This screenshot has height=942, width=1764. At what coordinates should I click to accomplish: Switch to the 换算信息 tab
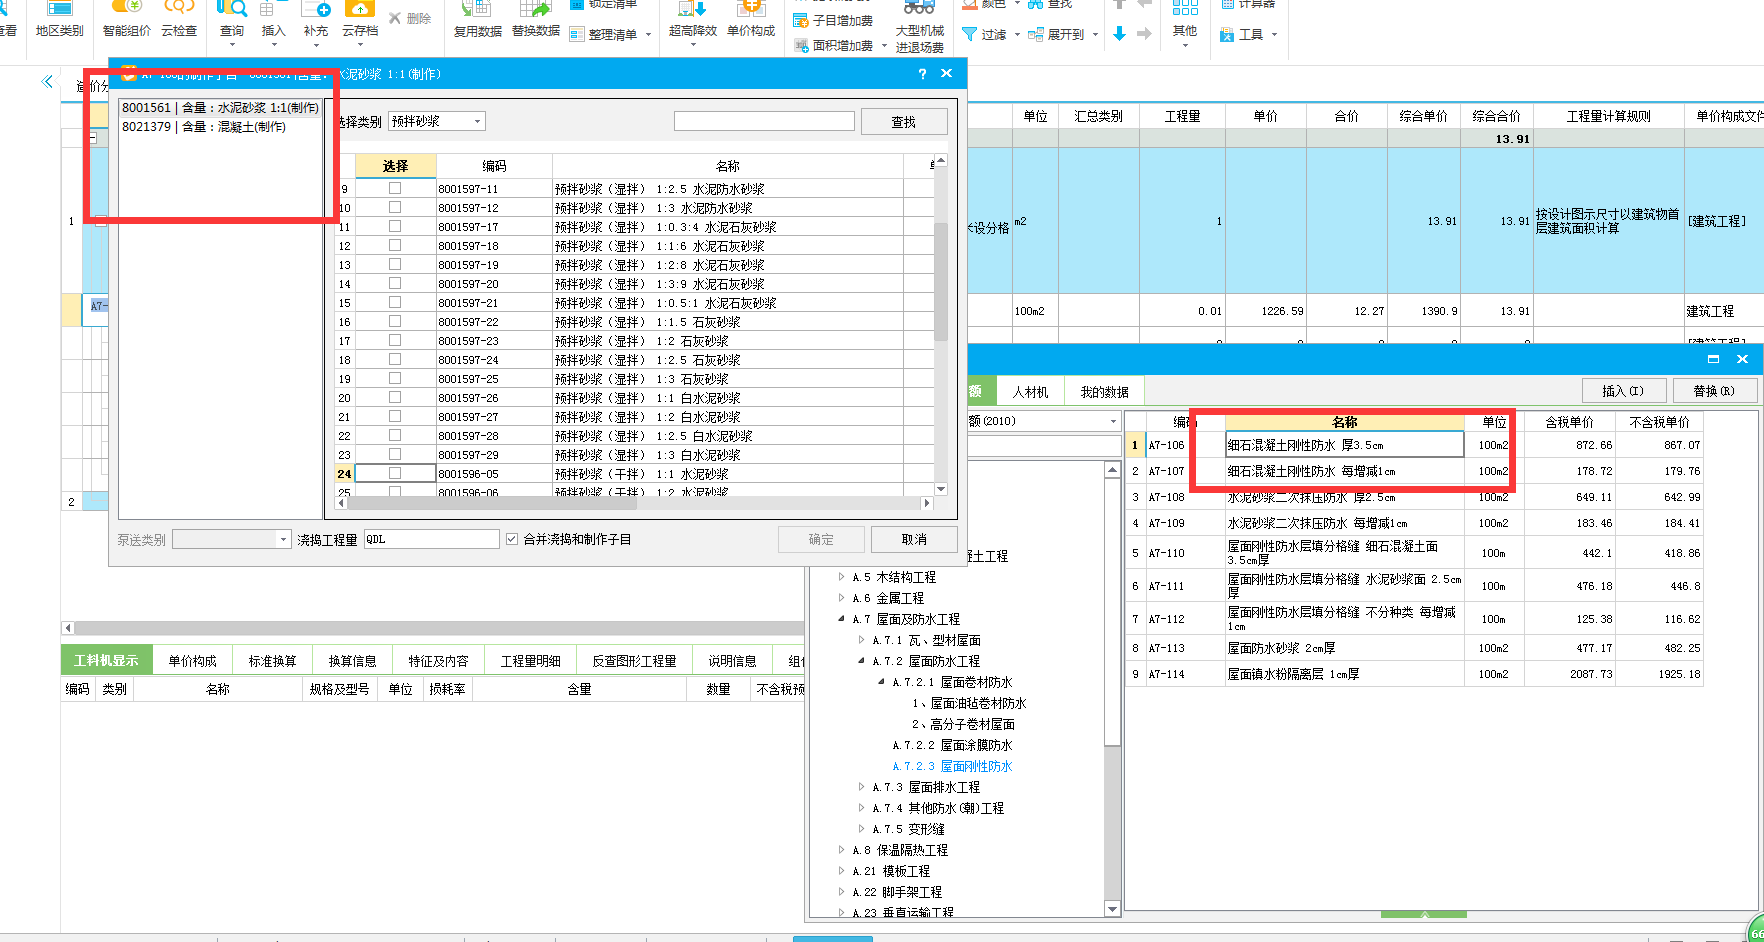pos(352,660)
